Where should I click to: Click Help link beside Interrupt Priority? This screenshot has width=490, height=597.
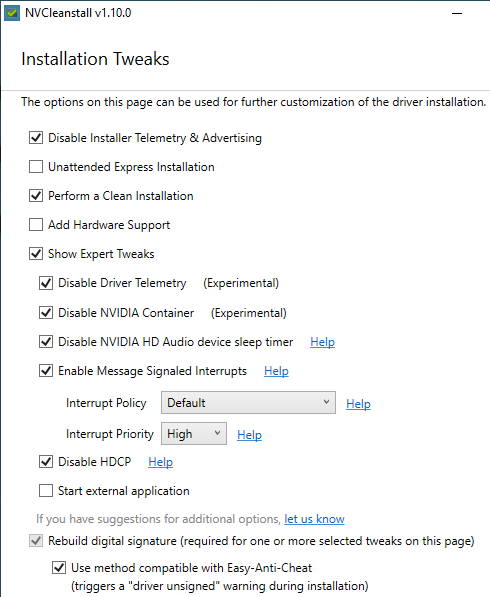249,434
